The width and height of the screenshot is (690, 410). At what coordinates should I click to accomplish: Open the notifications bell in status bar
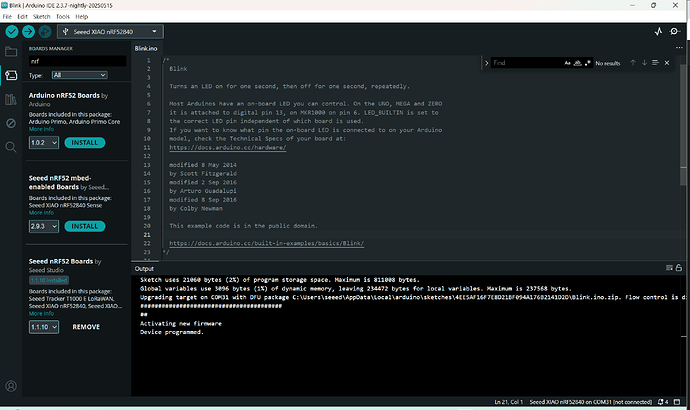point(663,402)
